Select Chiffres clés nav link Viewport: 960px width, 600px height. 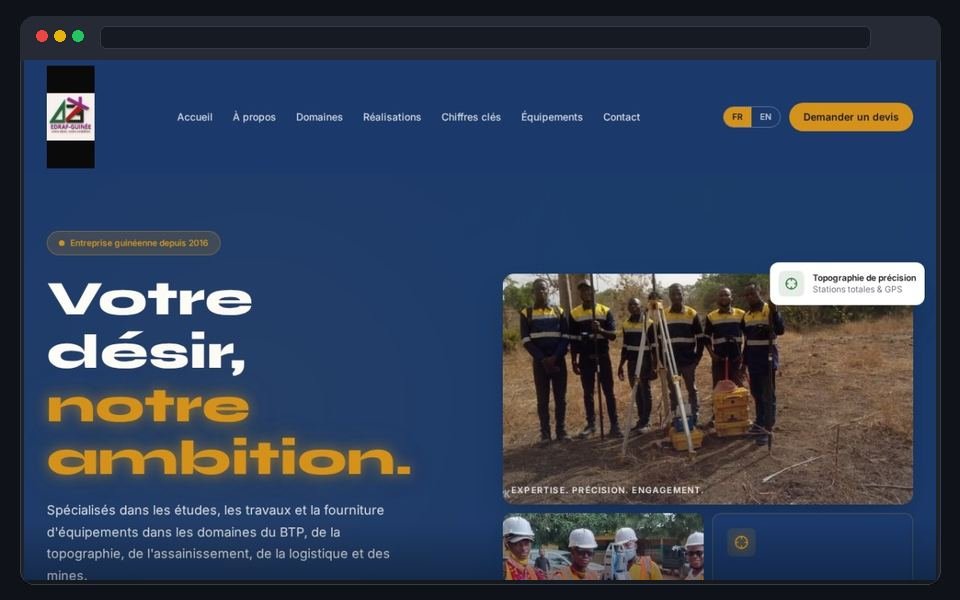point(471,117)
